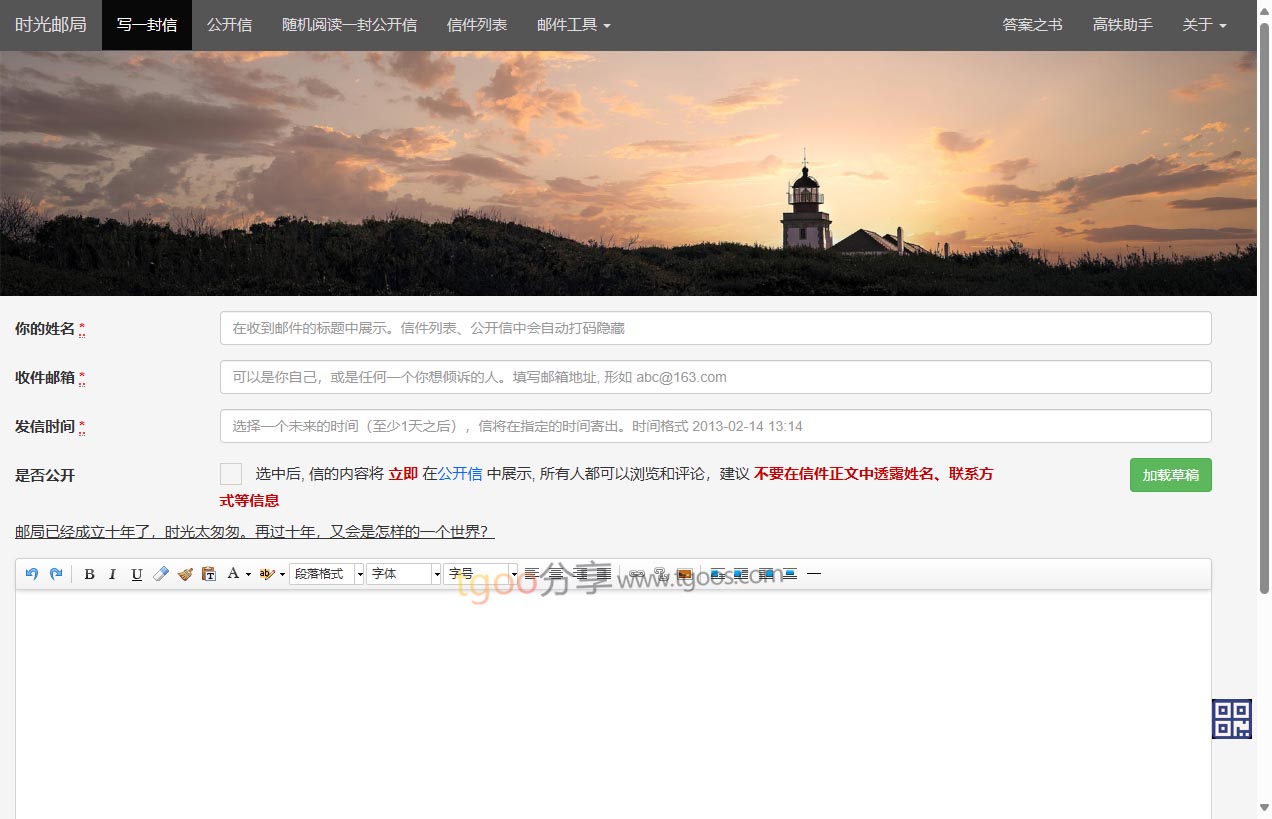Viewport: 1272px width, 819px height.
Task: Open 随机阅读一封公开信 from the navbar
Action: point(349,25)
